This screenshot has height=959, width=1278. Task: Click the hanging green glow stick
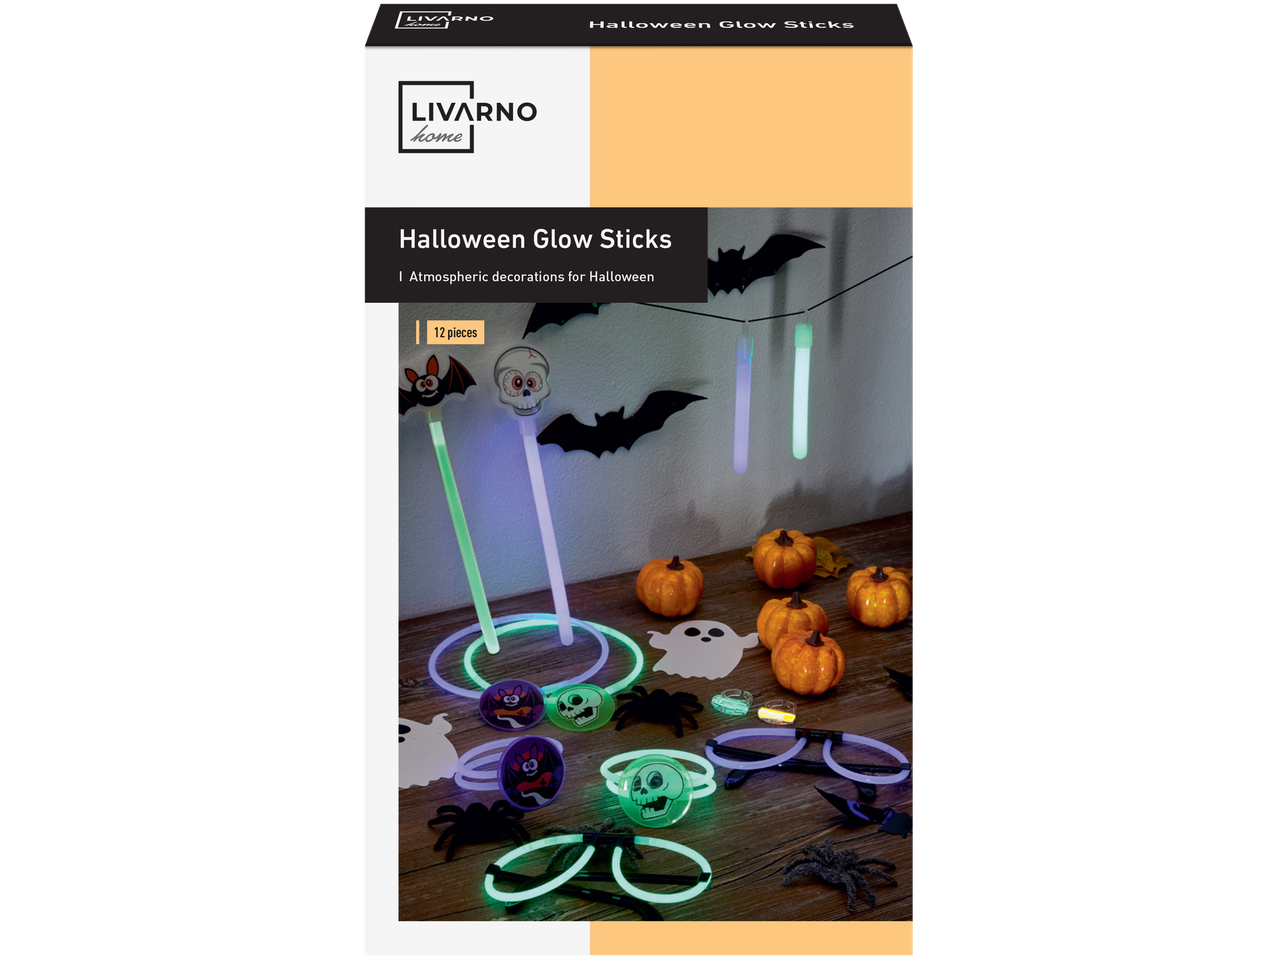[x=800, y=391]
